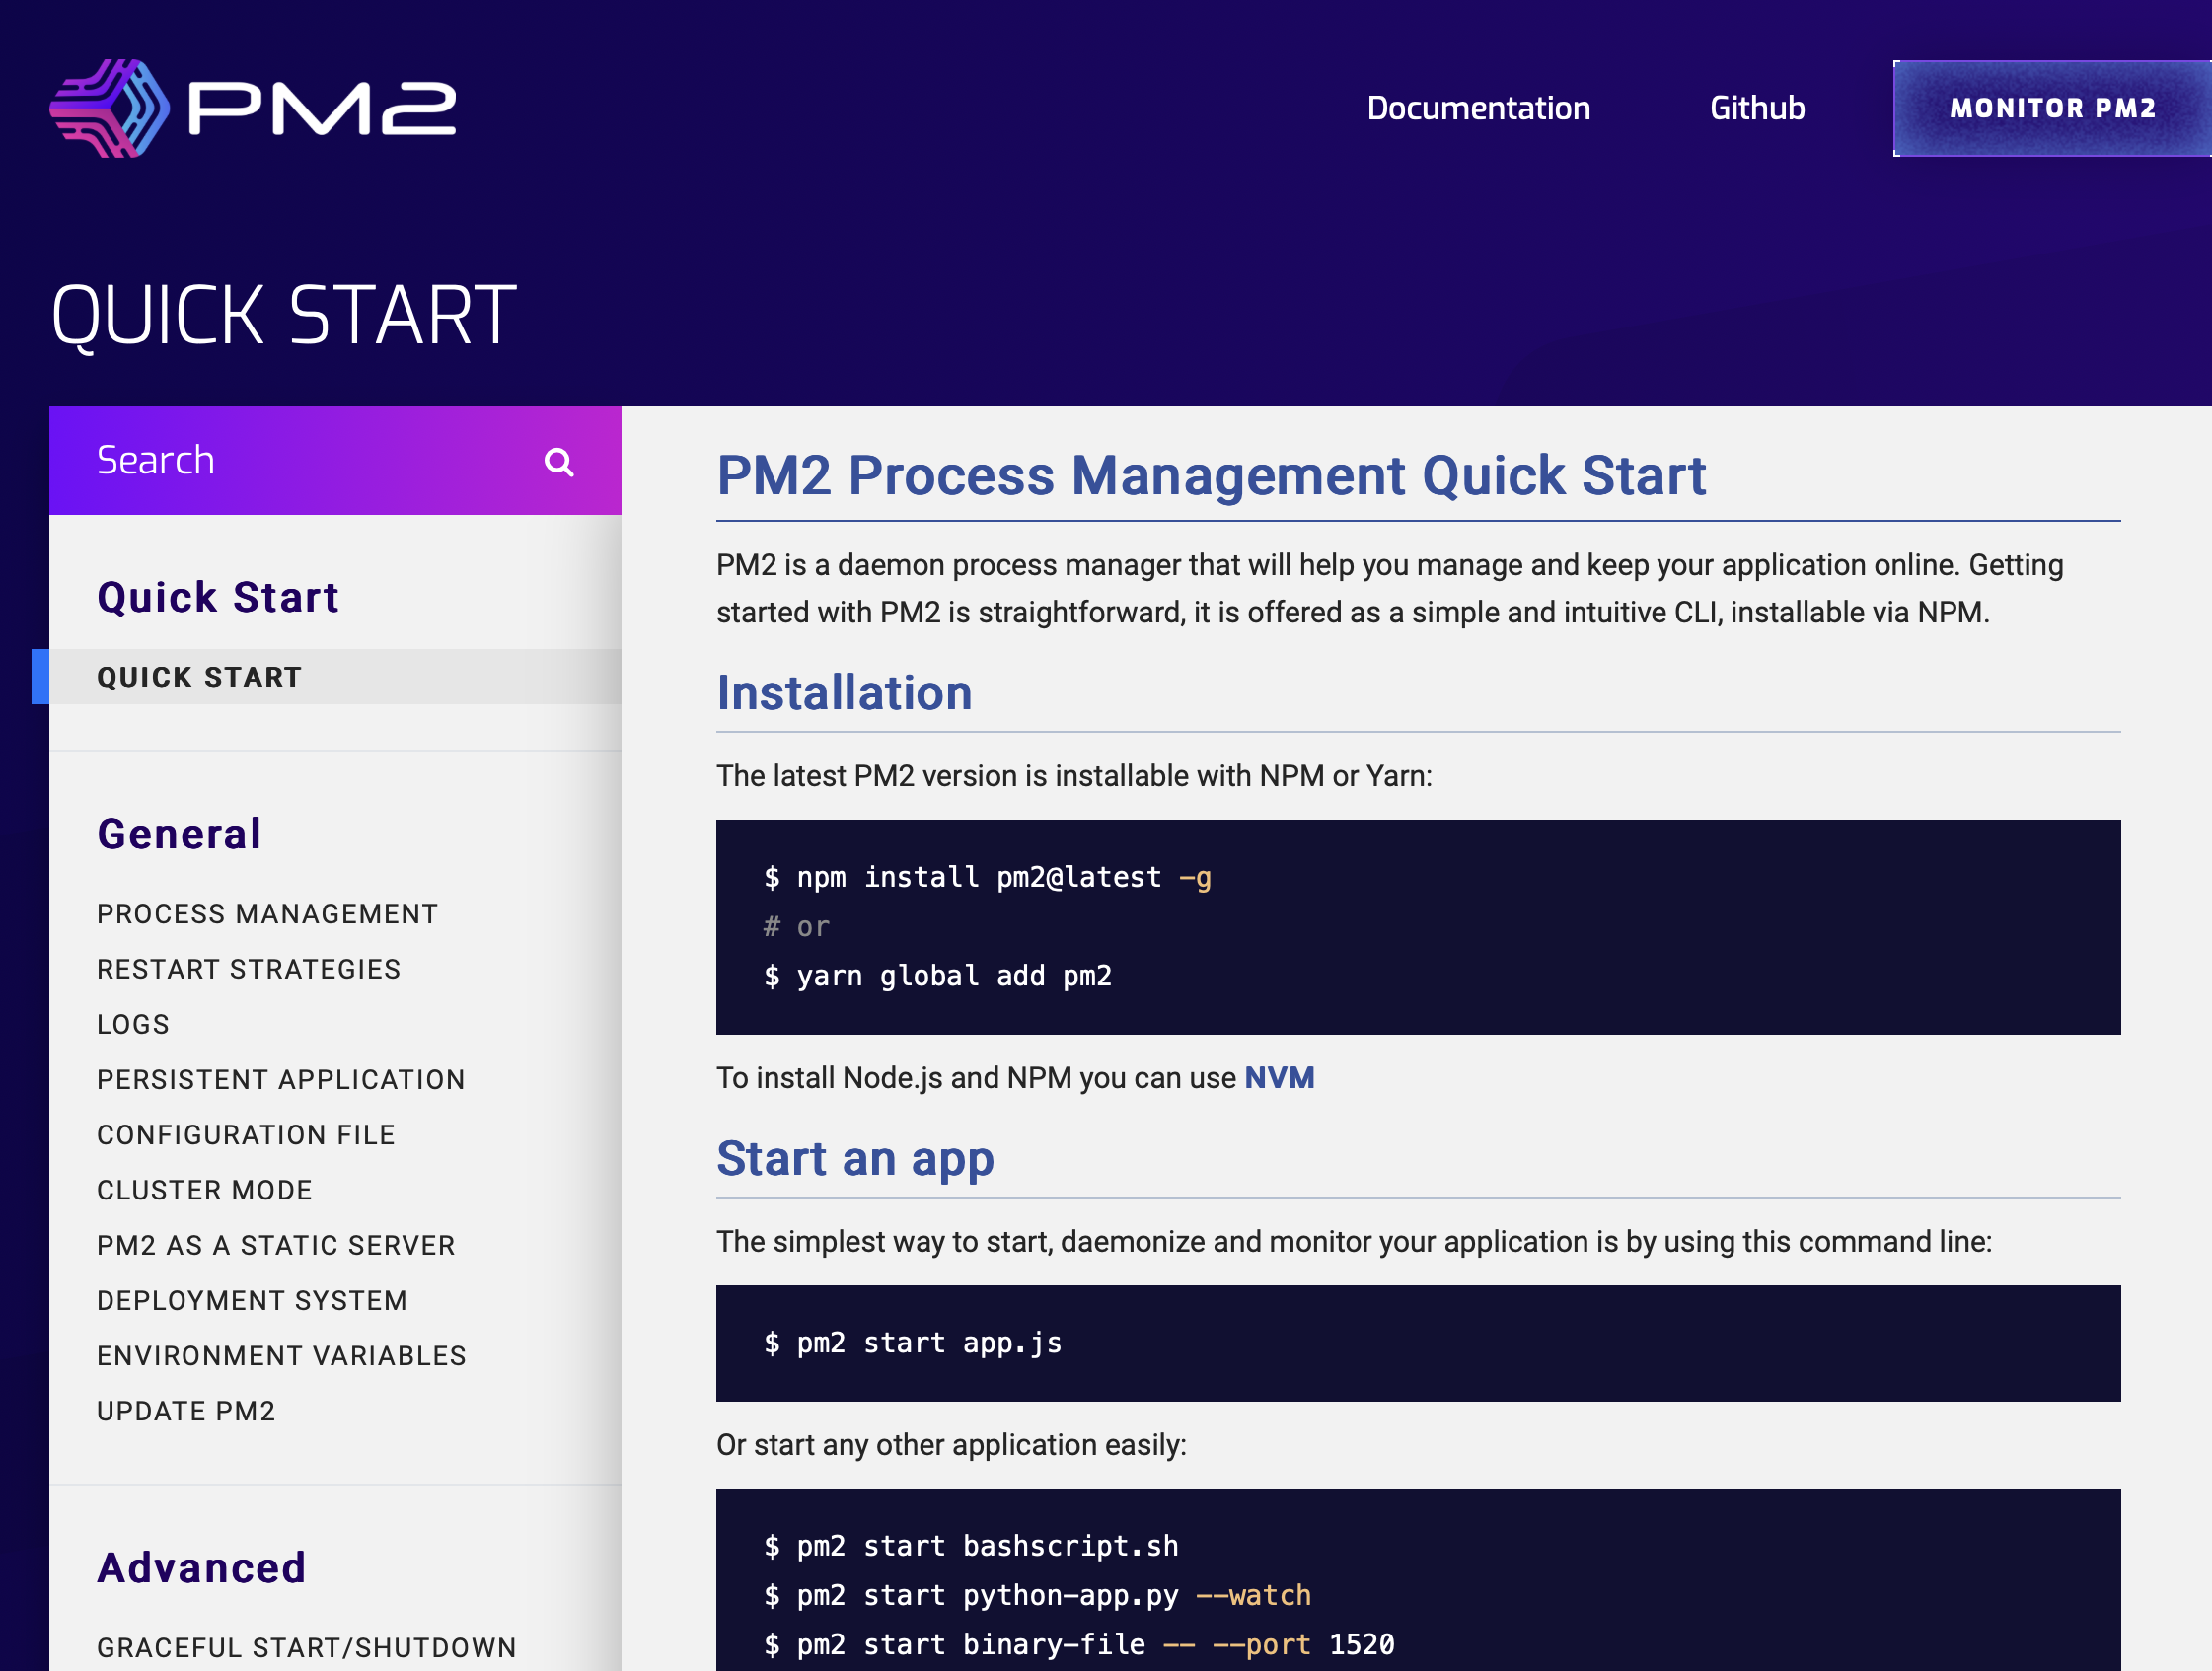Screen dimensions: 2212x1671
Task: Click the 'The simplest way to start' sentence
Action: 1354,1242
